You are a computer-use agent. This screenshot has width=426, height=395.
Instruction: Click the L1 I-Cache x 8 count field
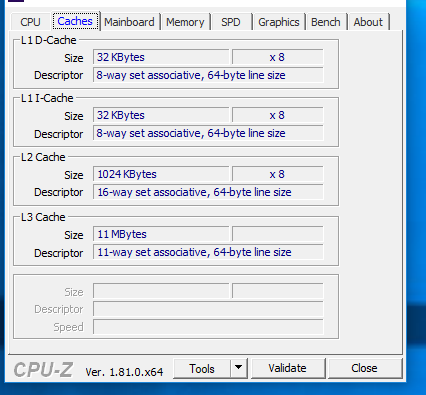(x=277, y=115)
